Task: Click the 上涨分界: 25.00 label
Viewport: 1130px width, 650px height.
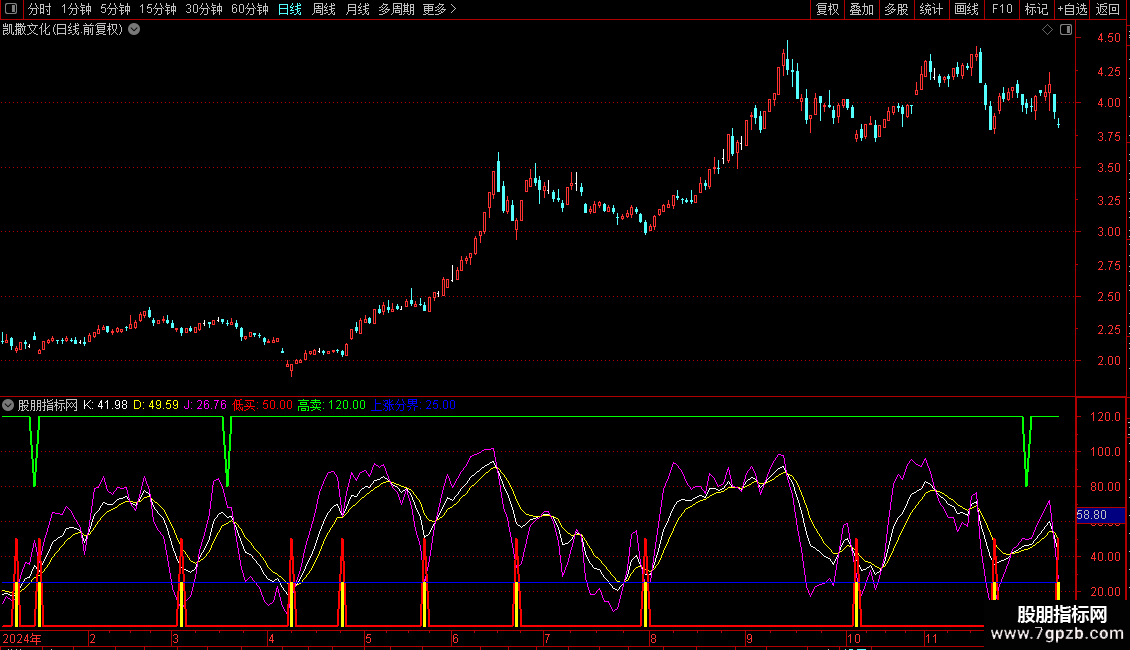Action: [414, 405]
